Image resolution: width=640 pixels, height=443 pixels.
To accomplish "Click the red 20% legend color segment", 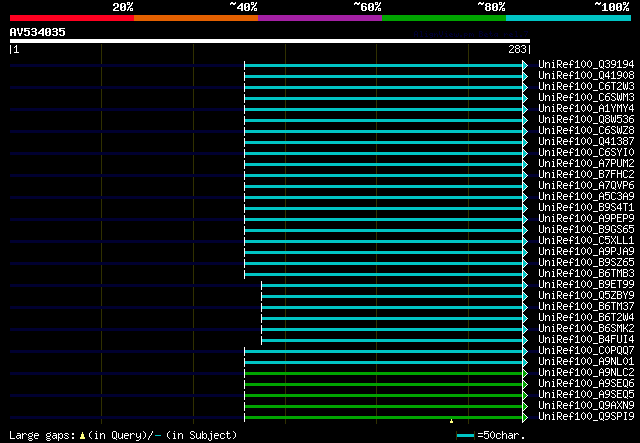I will 72,18.
